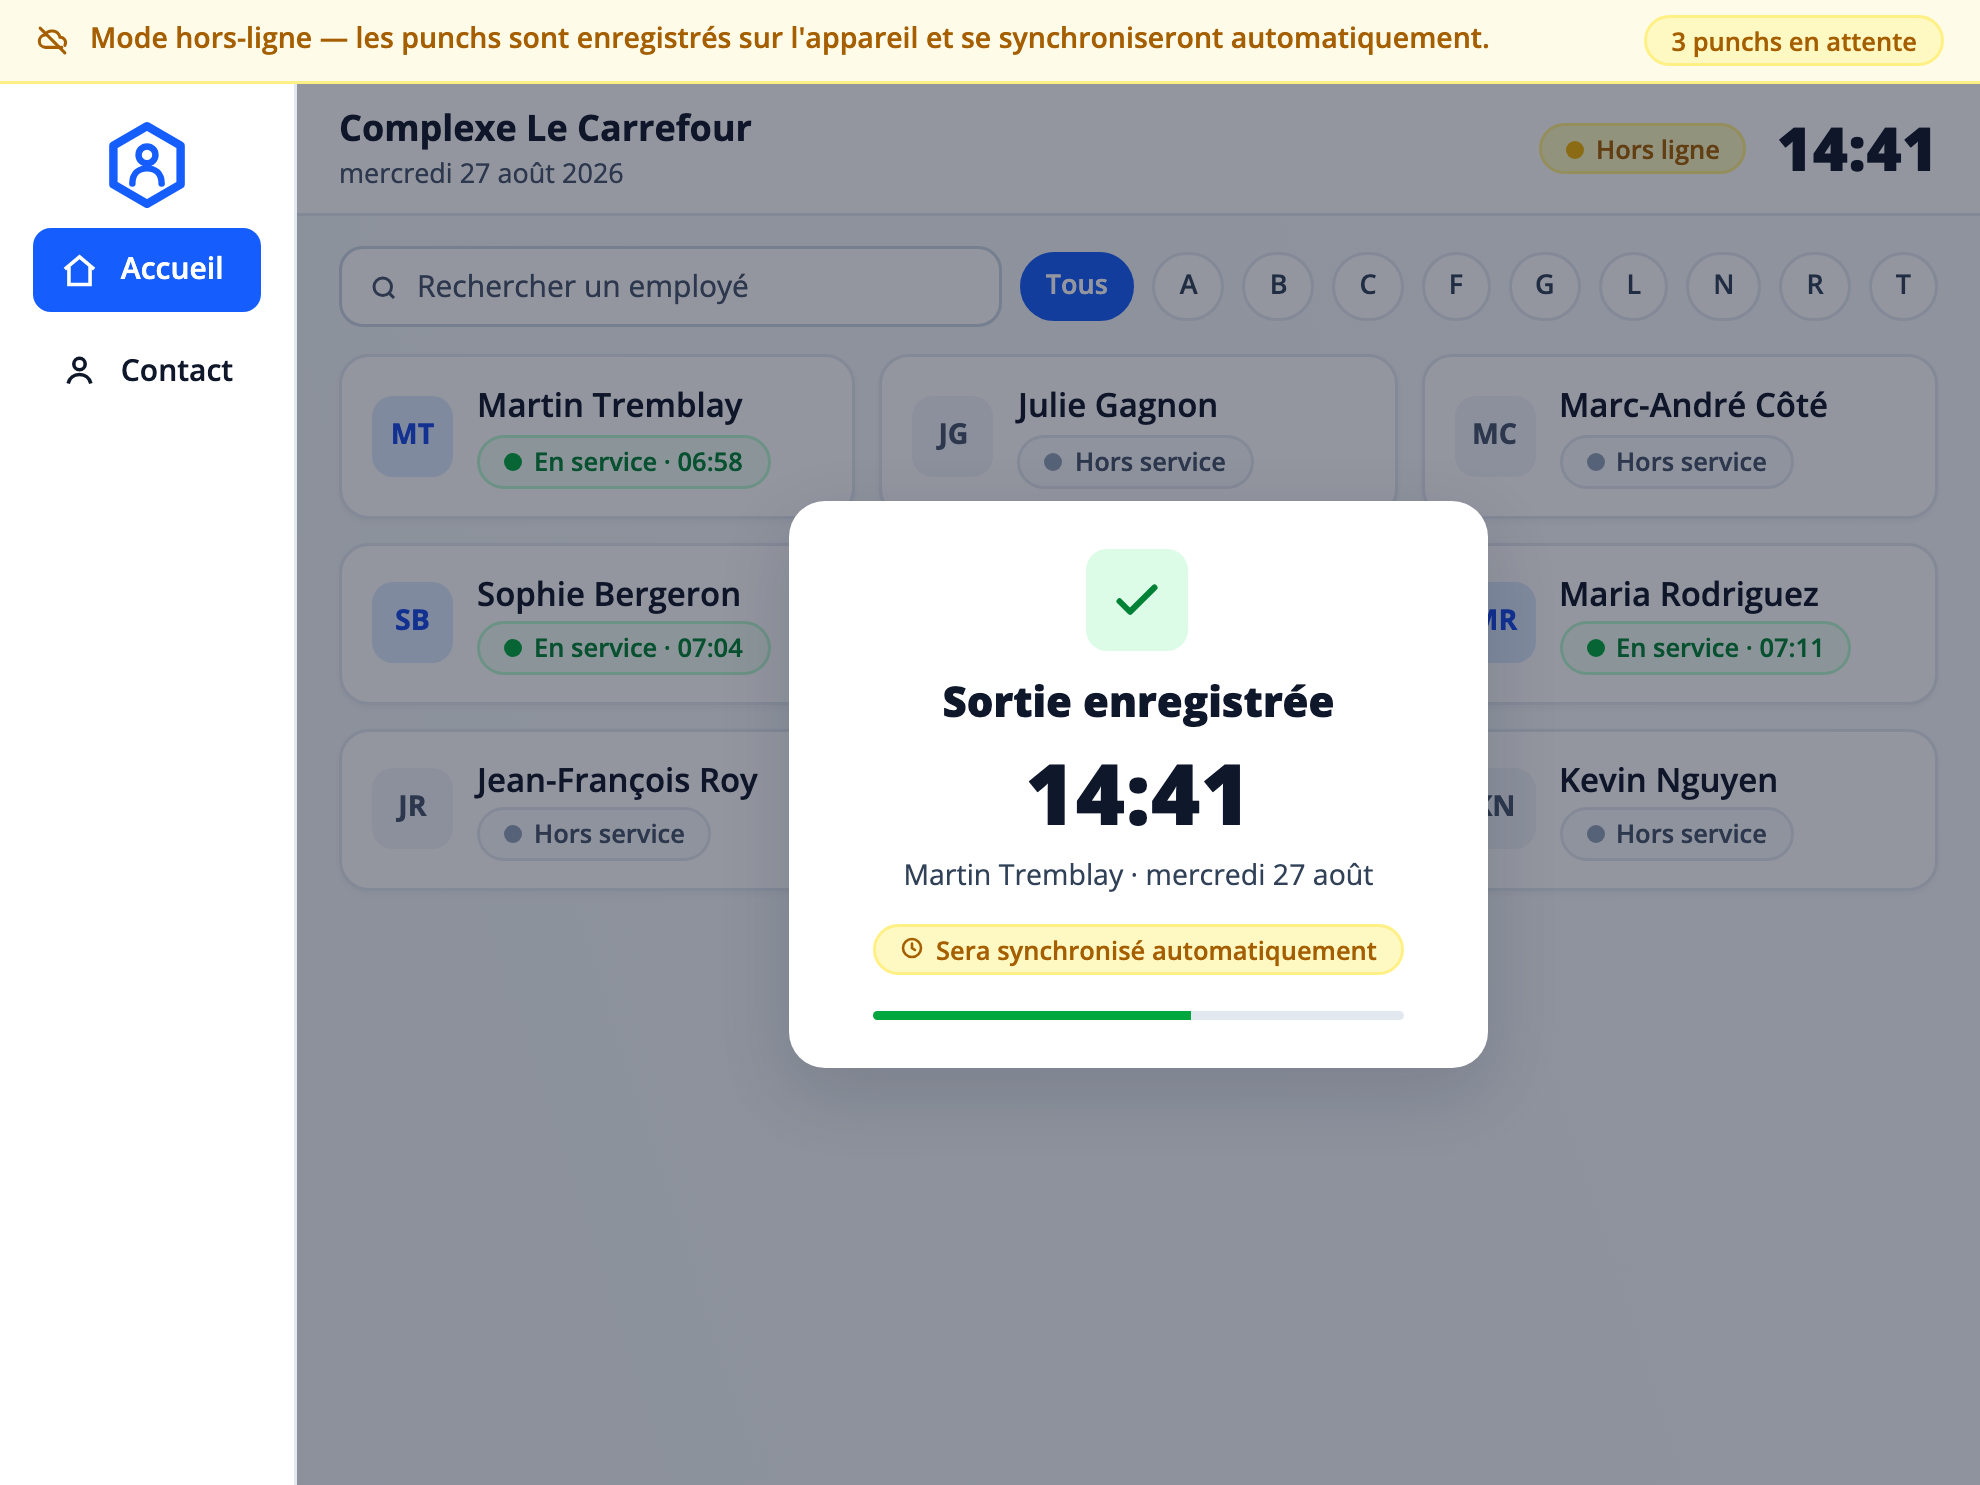Filter employees by letter C
Viewport: 1980px width, 1485px height.
pos(1368,286)
